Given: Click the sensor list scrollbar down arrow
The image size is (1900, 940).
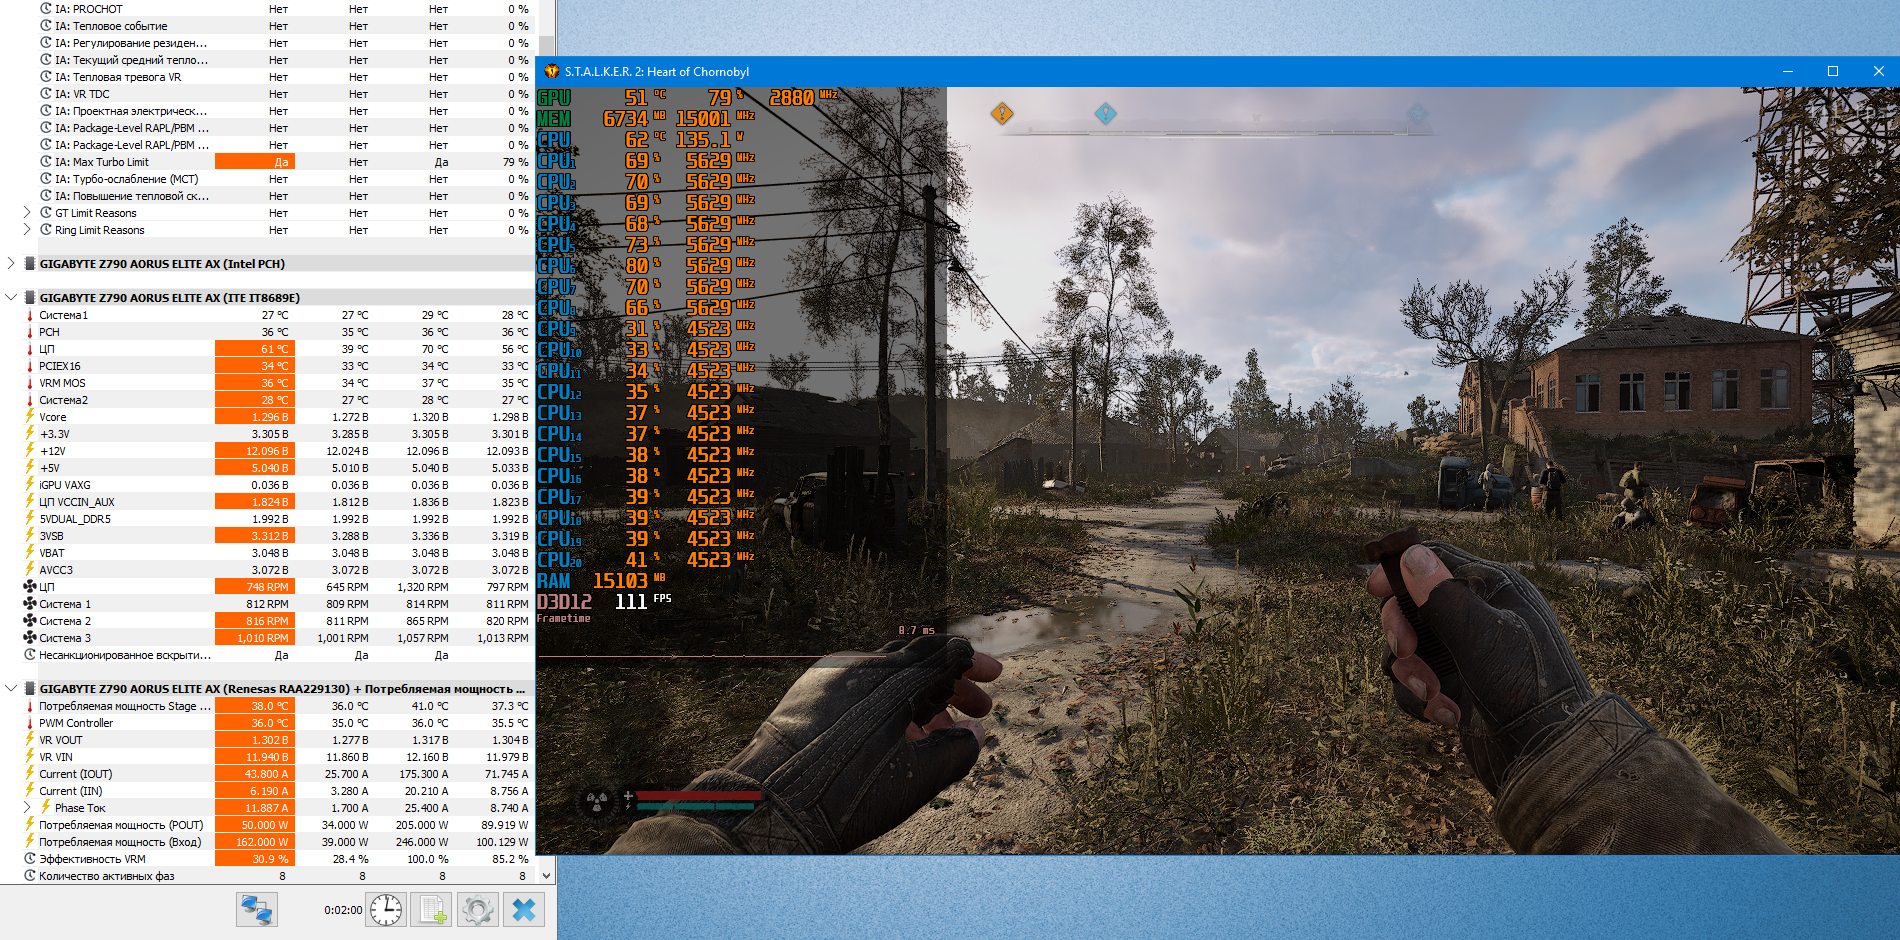Looking at the screenshot, I should pyautogui.click(x=546, y=876).
